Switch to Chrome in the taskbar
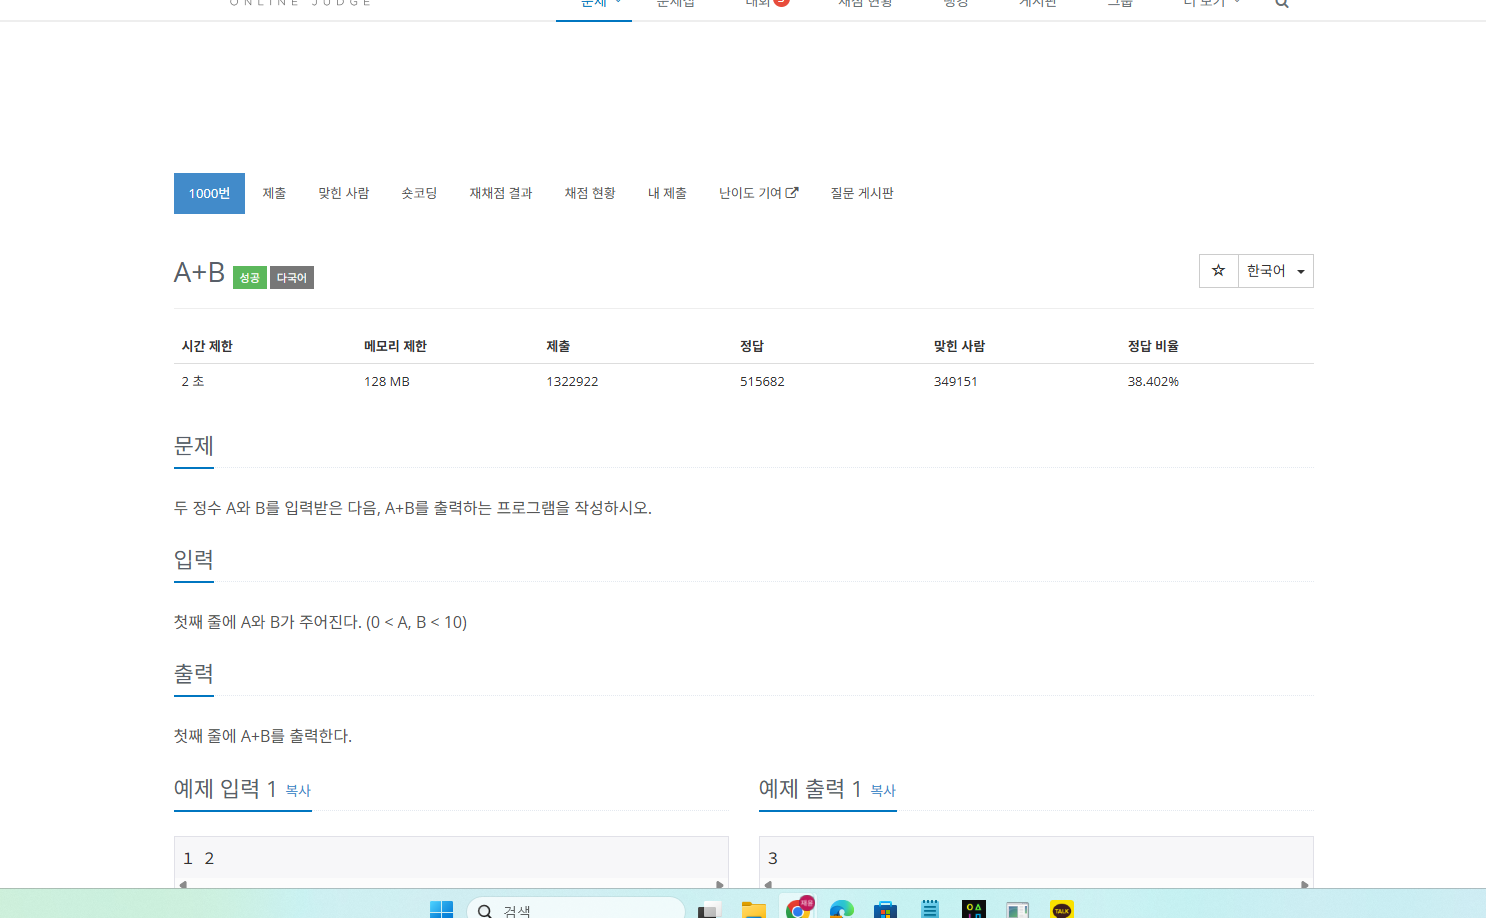 click(x=798, y=908)
